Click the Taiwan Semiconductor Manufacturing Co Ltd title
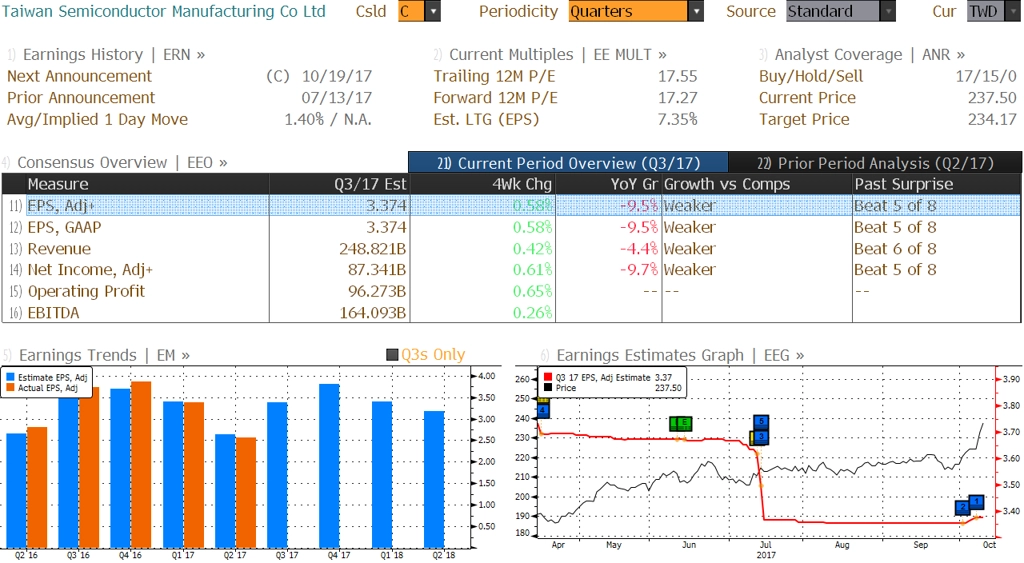Viewport: 1024px width, 563px height. (x=163, y=11)
